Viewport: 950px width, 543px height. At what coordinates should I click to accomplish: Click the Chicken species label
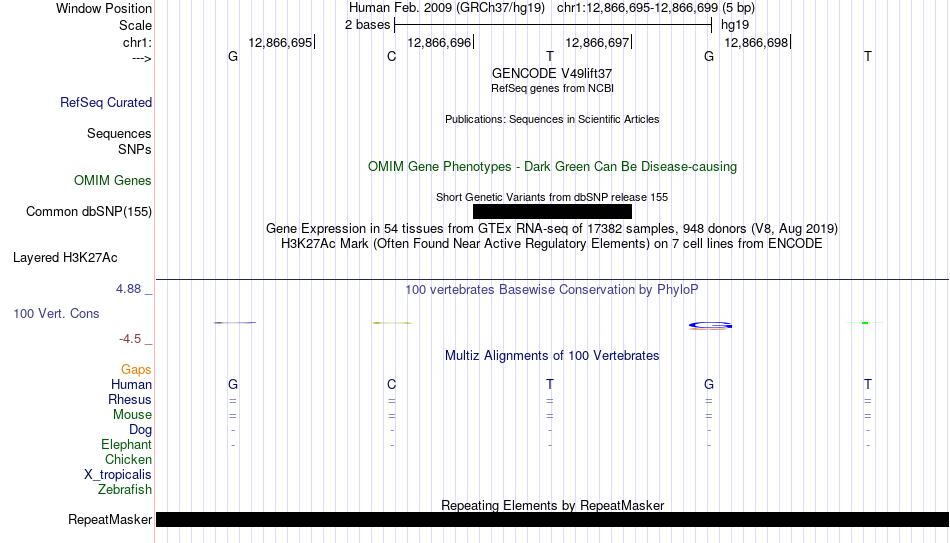point(128,460)
